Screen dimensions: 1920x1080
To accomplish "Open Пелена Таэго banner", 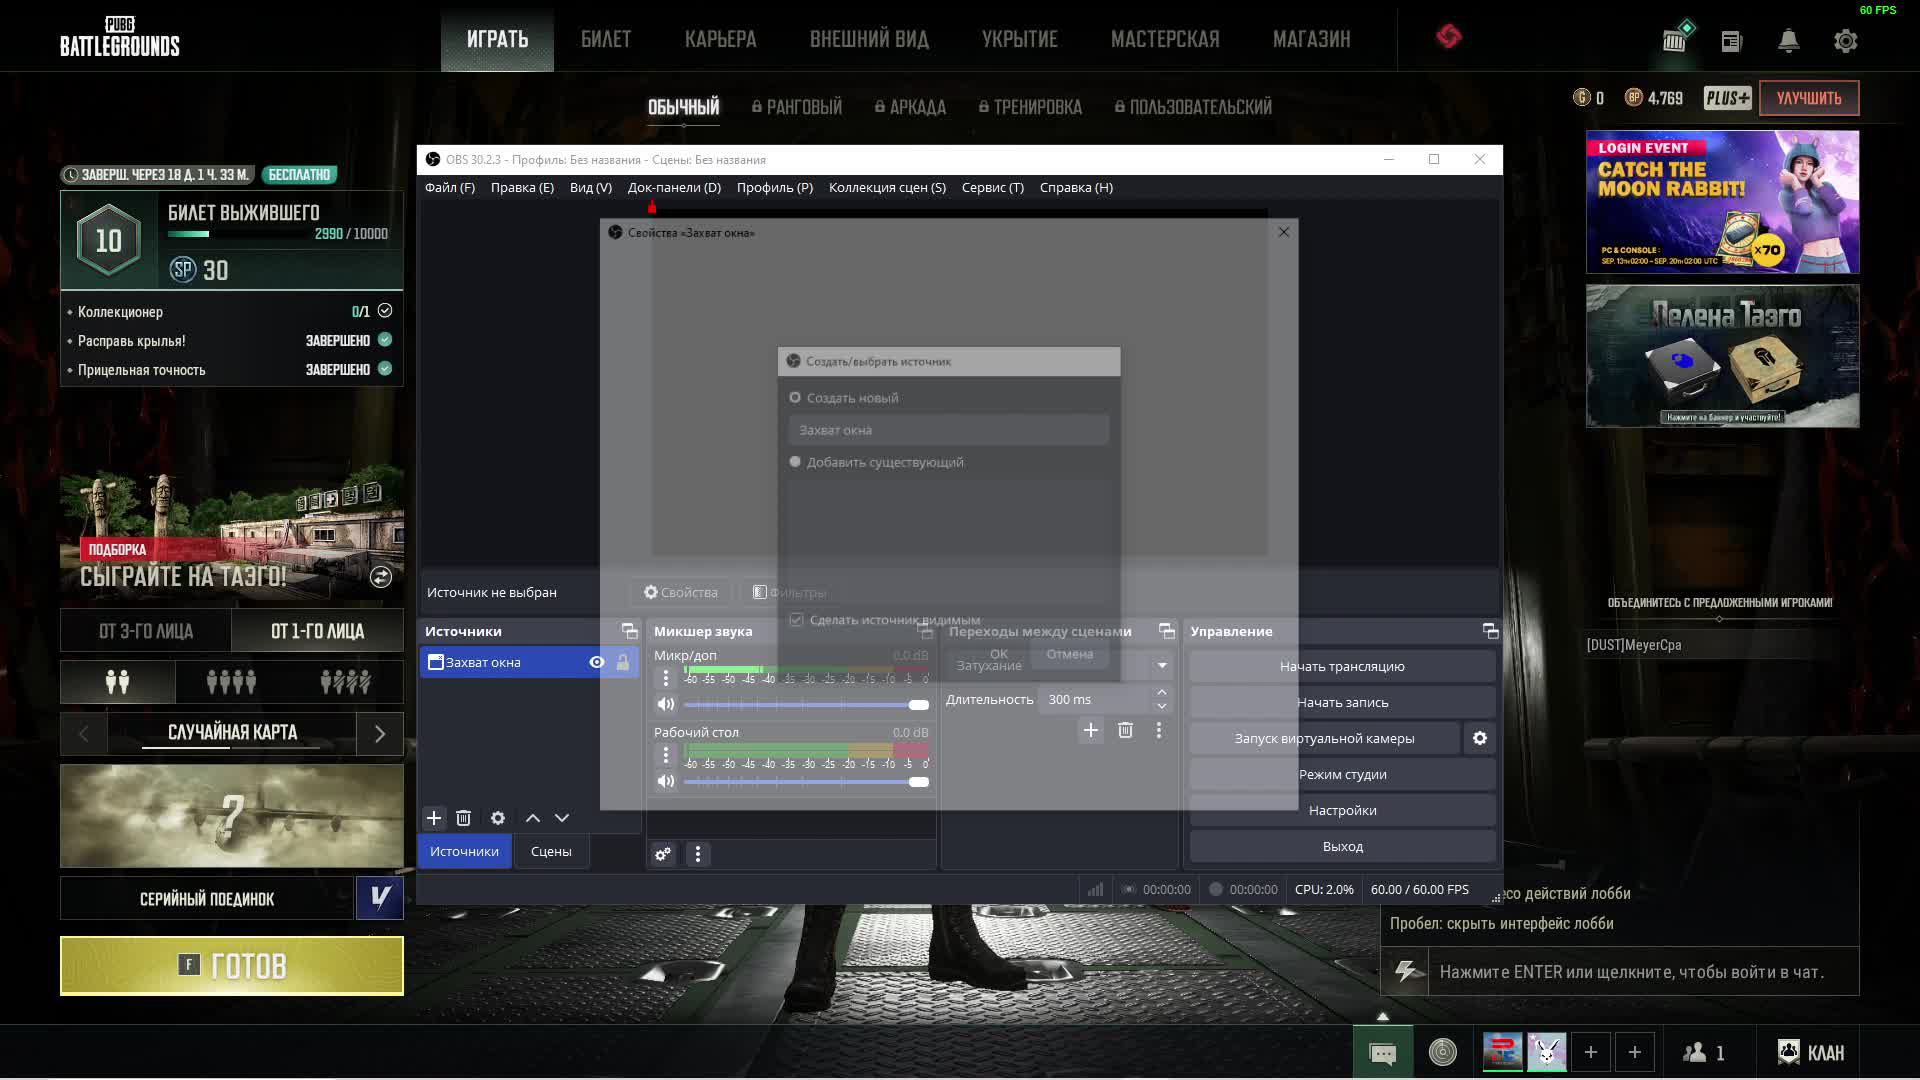I will [x=1722, y=356].
